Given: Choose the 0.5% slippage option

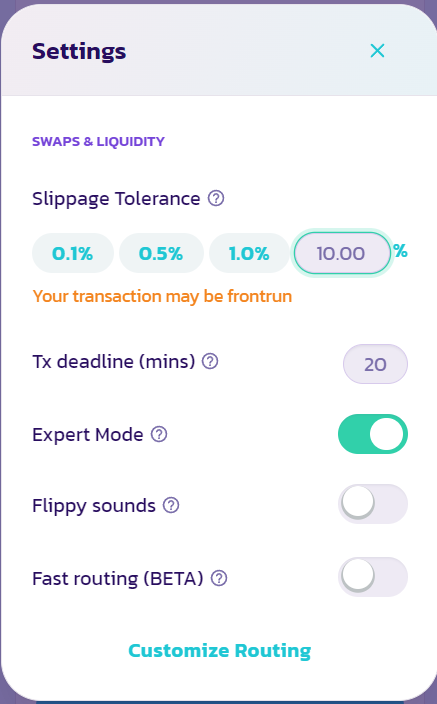Looking at the screenshot, I should click(x=161, y=253).
